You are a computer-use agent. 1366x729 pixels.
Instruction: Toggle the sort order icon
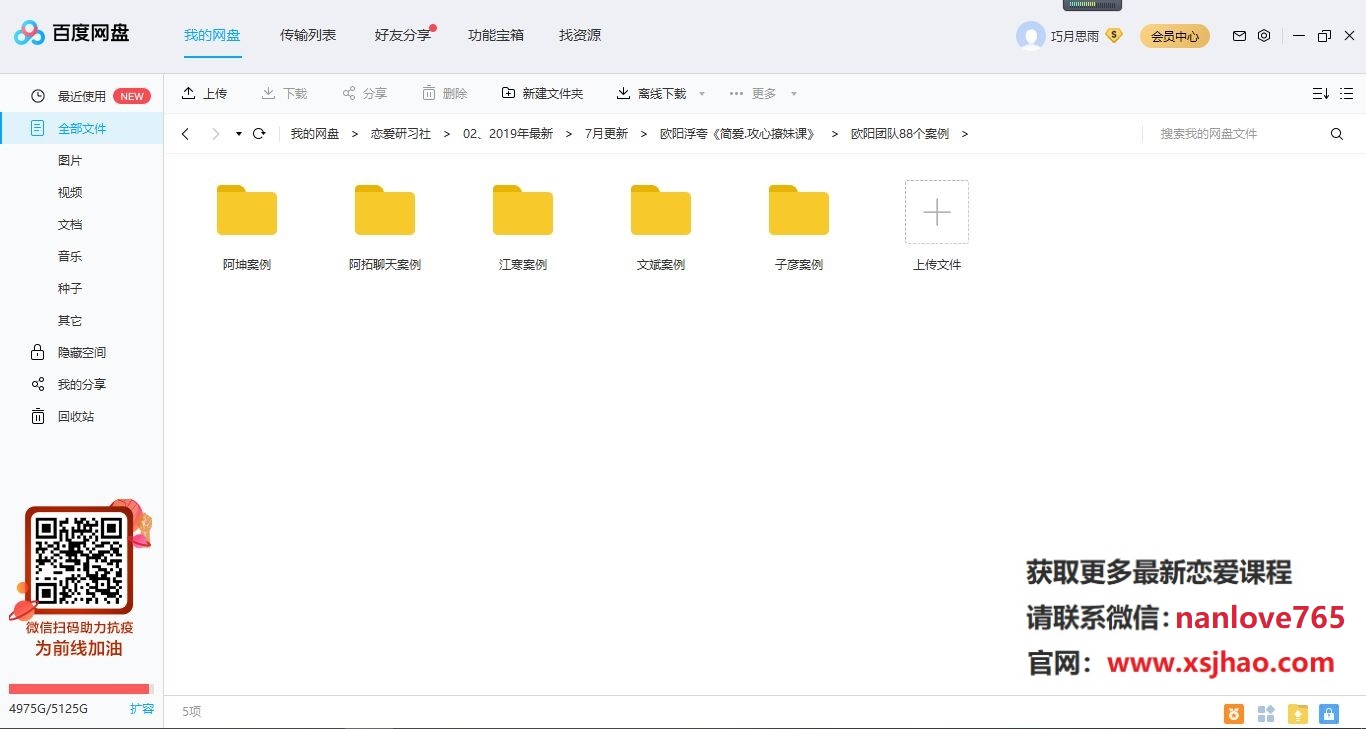click(1320, 94)
